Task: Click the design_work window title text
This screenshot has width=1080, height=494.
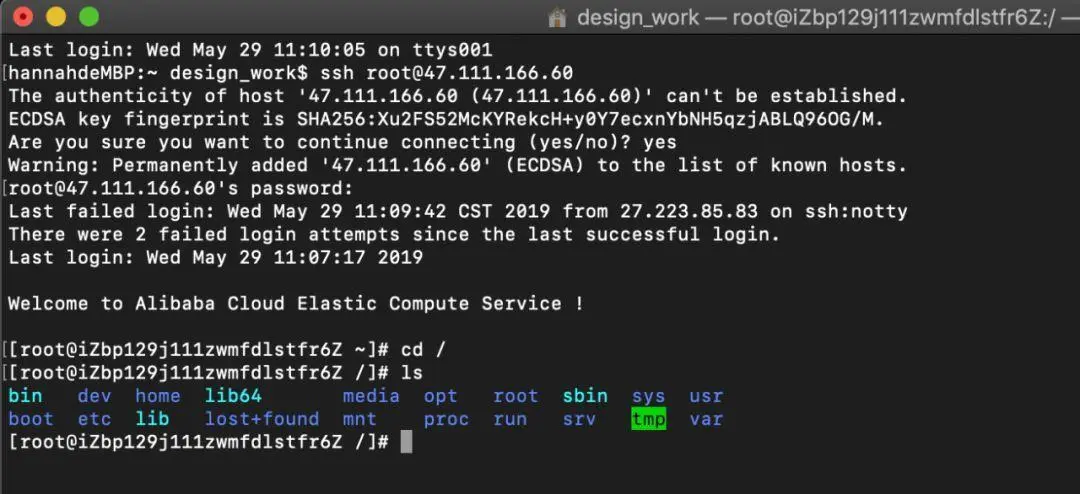Action: (x=638, y=17)
